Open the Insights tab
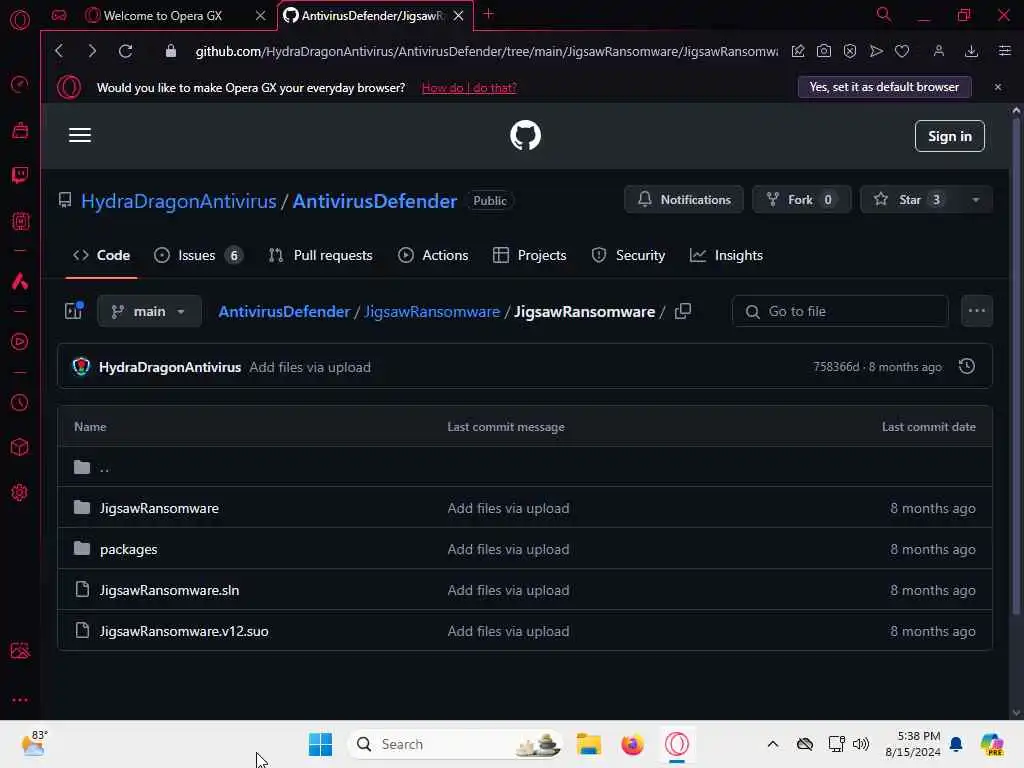This screenshot has height=768, width=1024. [726, 255]
